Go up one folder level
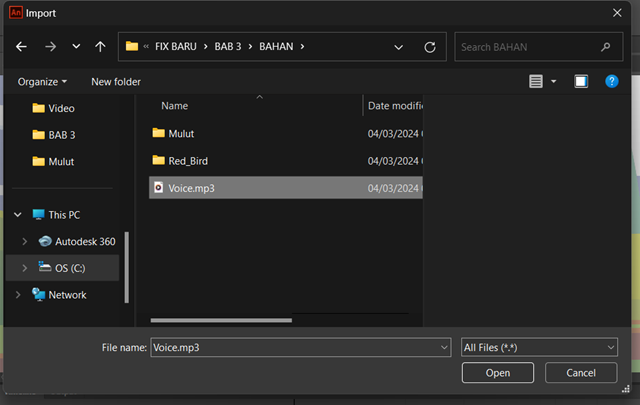Screen dimensions: 640x405 [100, 47]
